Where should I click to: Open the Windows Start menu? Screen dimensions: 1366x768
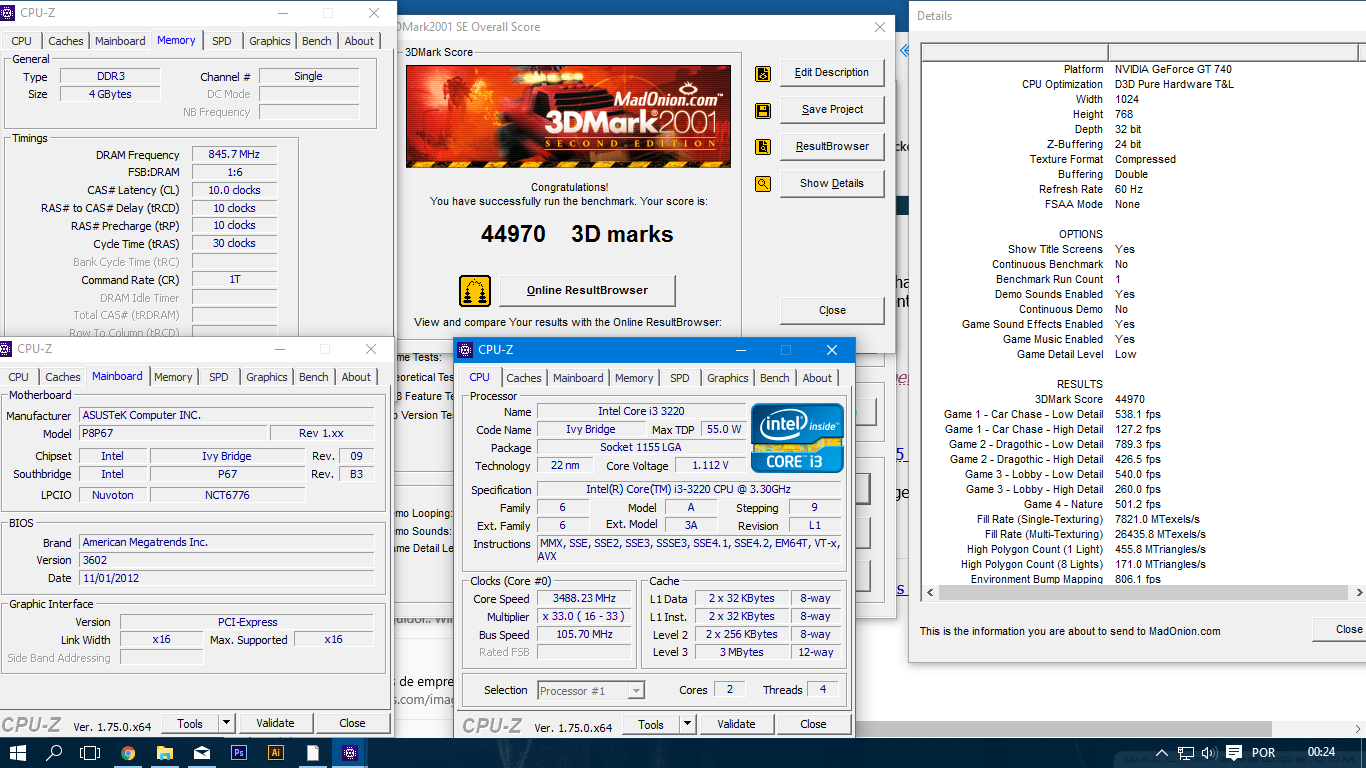(x=18, y=753)
